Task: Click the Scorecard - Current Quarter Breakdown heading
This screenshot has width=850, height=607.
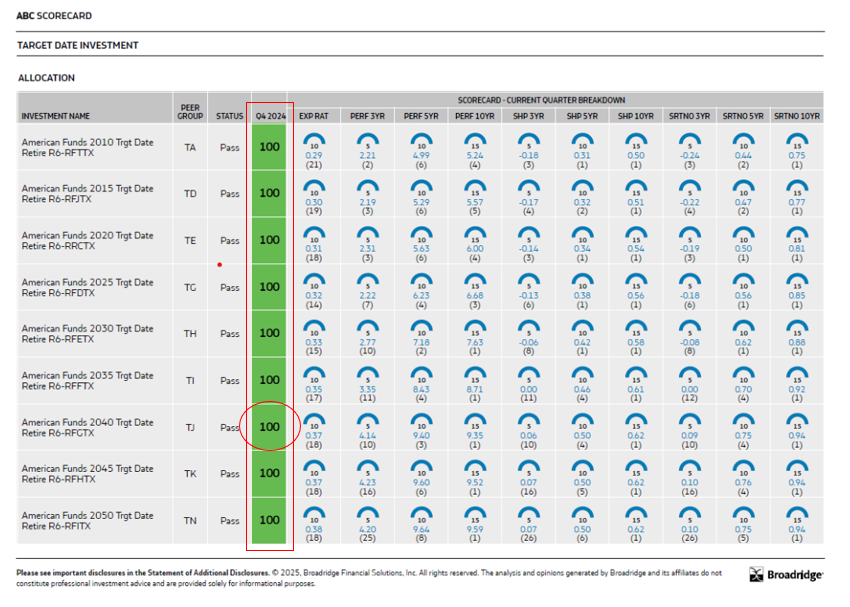Action: point(541,100)
